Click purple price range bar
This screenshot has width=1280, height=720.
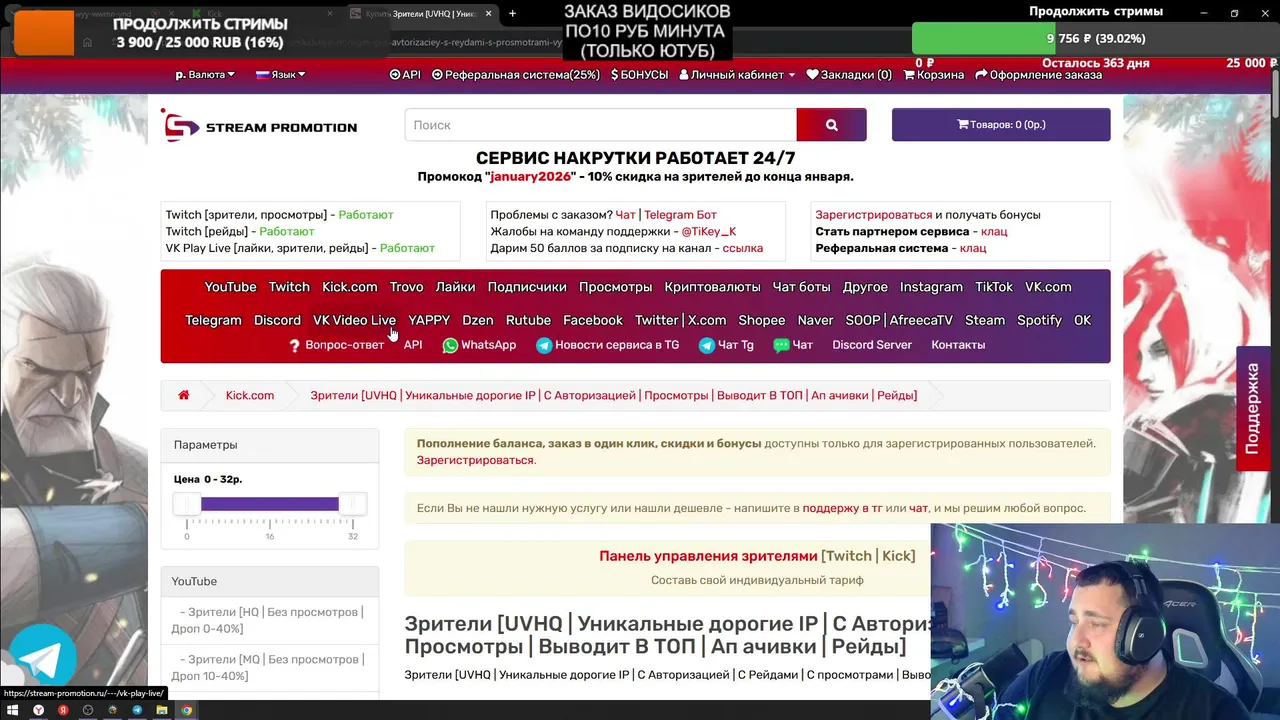pos(270,504)
